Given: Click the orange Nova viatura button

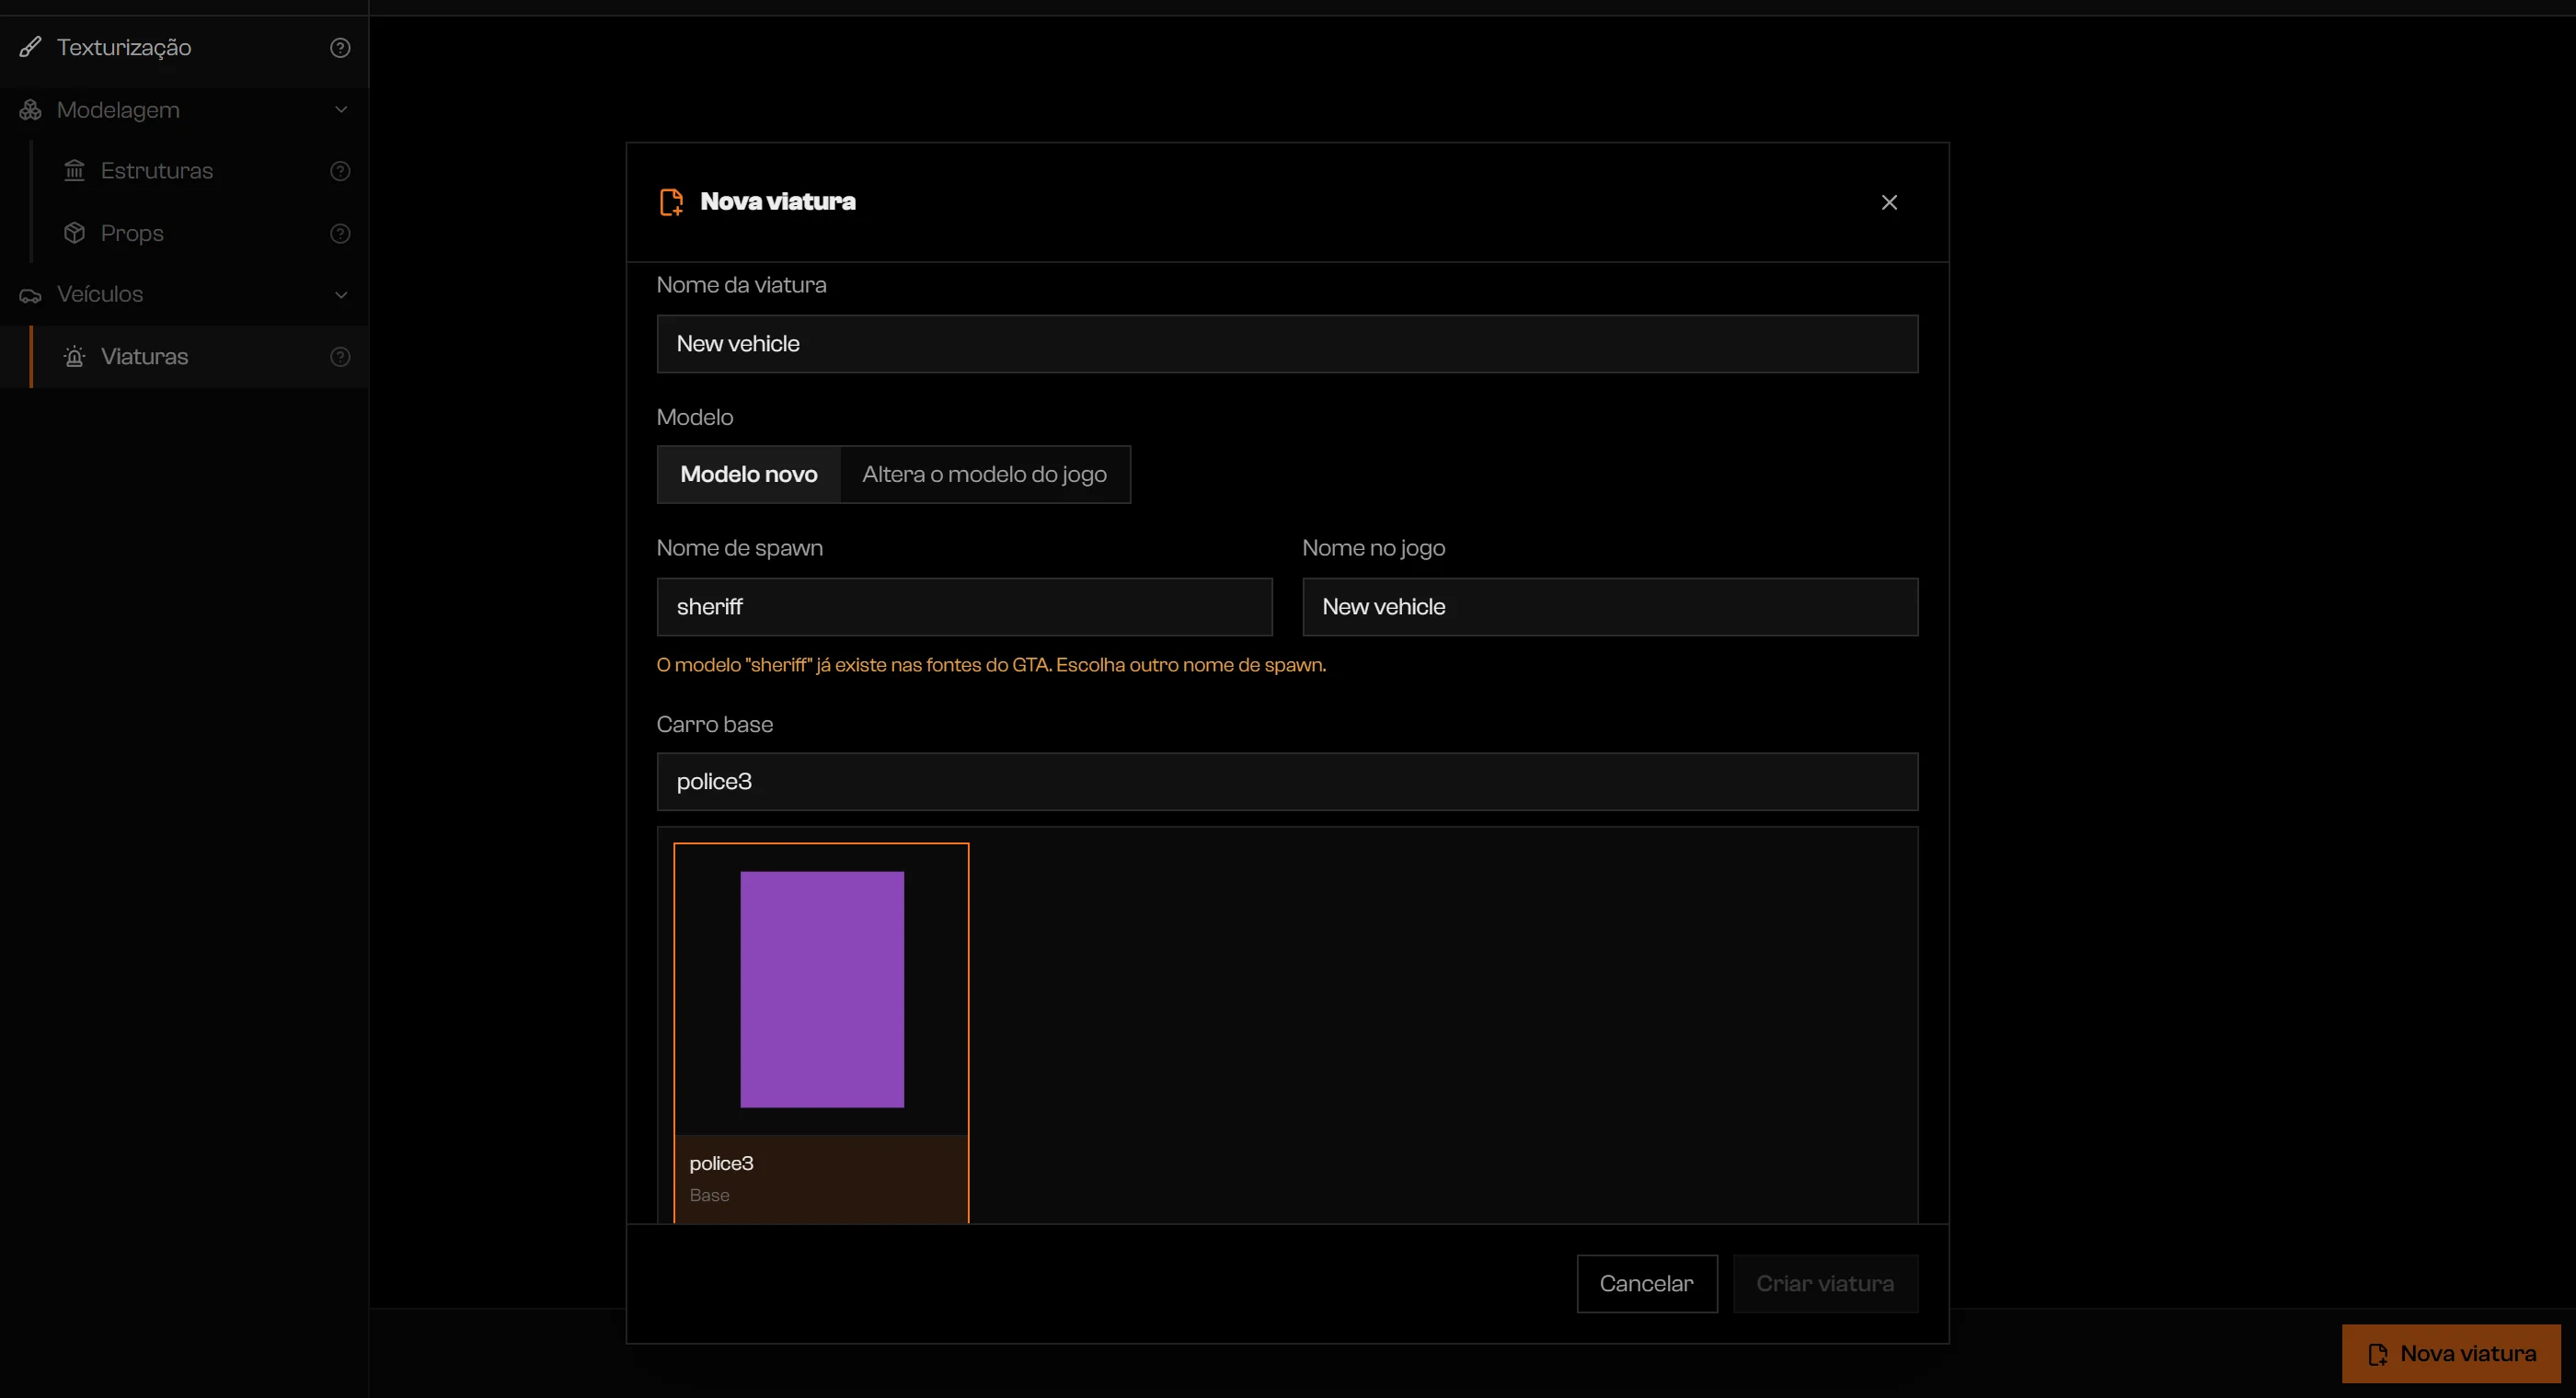Looking at the screenshot, I should click(x=2451, y=1354).
